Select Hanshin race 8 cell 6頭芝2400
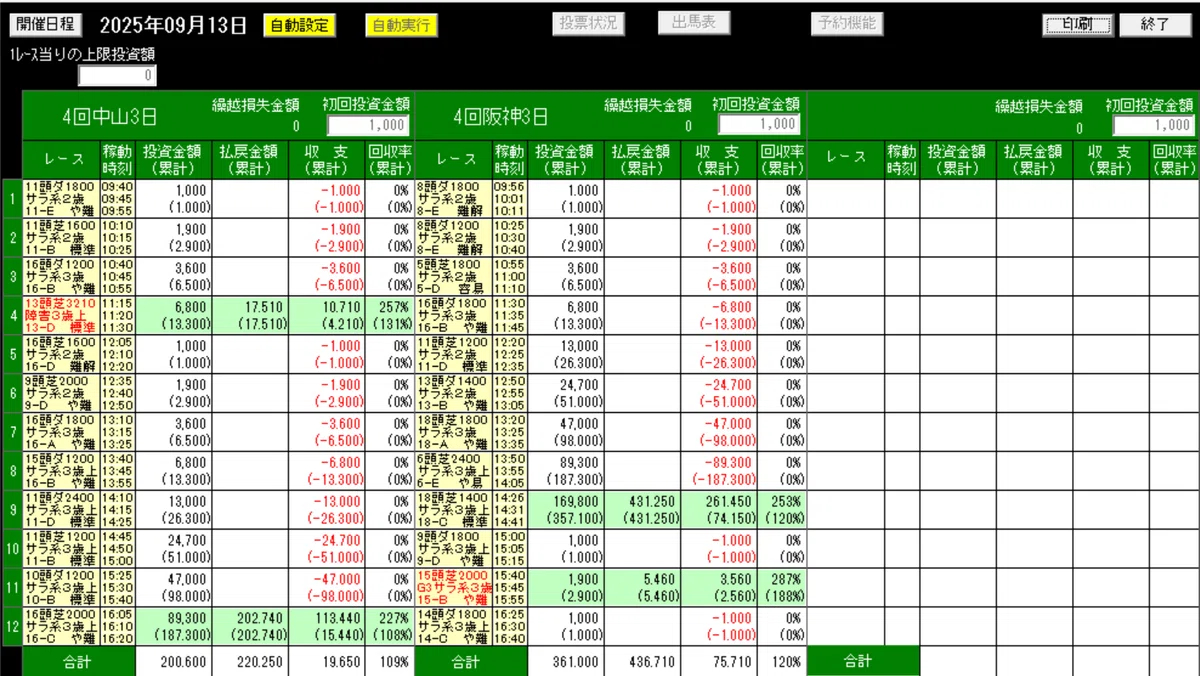 [453, 471]
